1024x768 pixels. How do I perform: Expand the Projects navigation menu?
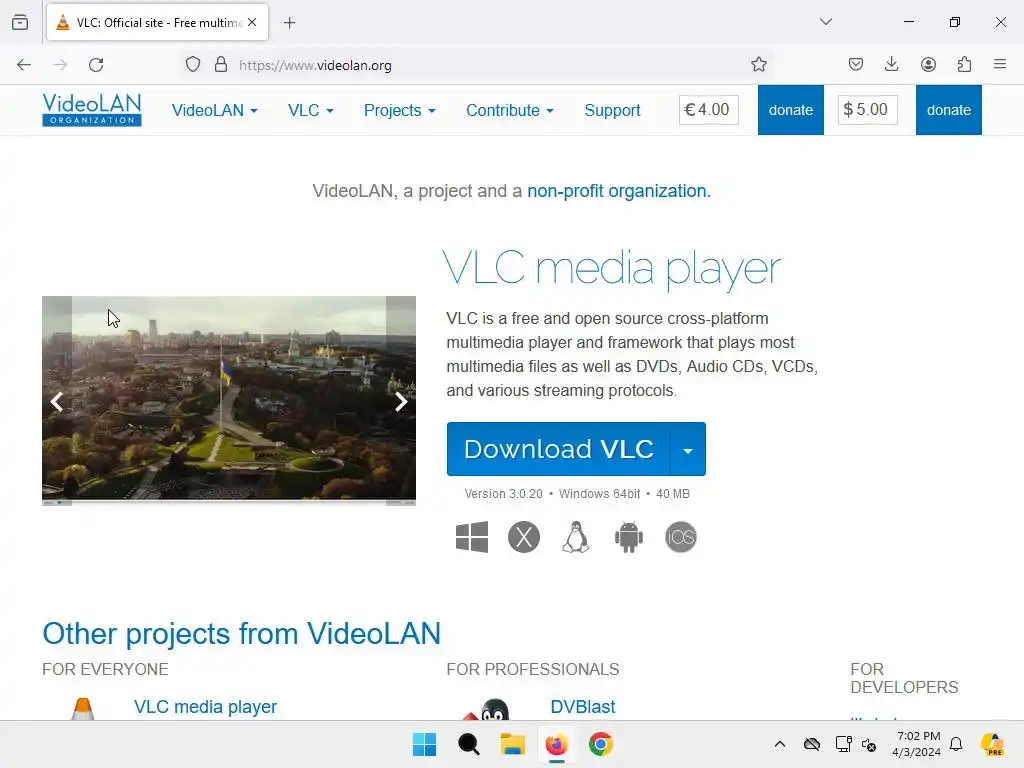coord(400,110)
